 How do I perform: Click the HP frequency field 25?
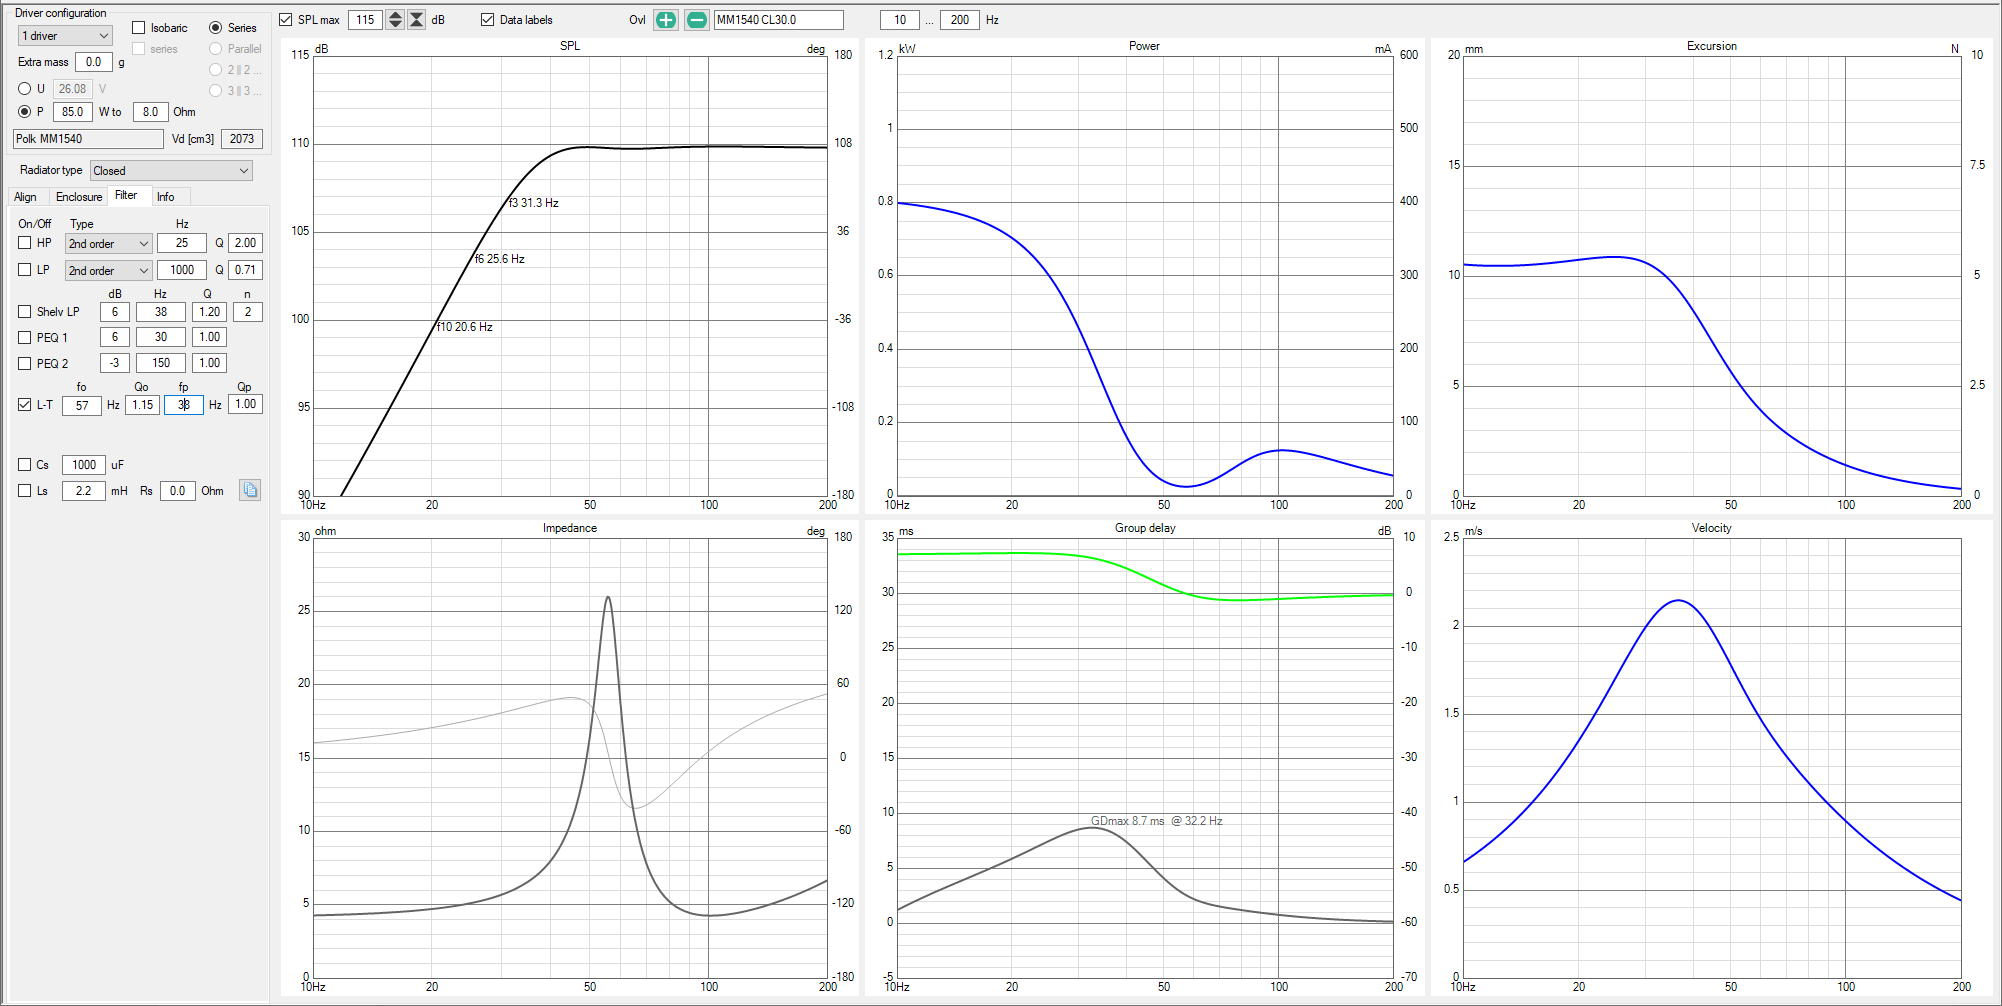182,243
